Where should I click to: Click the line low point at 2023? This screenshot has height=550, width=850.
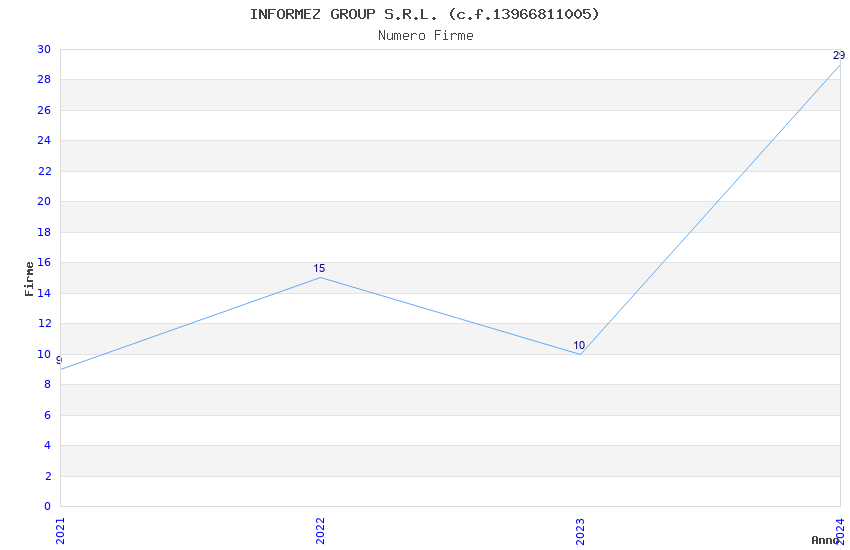click(581, 354)
